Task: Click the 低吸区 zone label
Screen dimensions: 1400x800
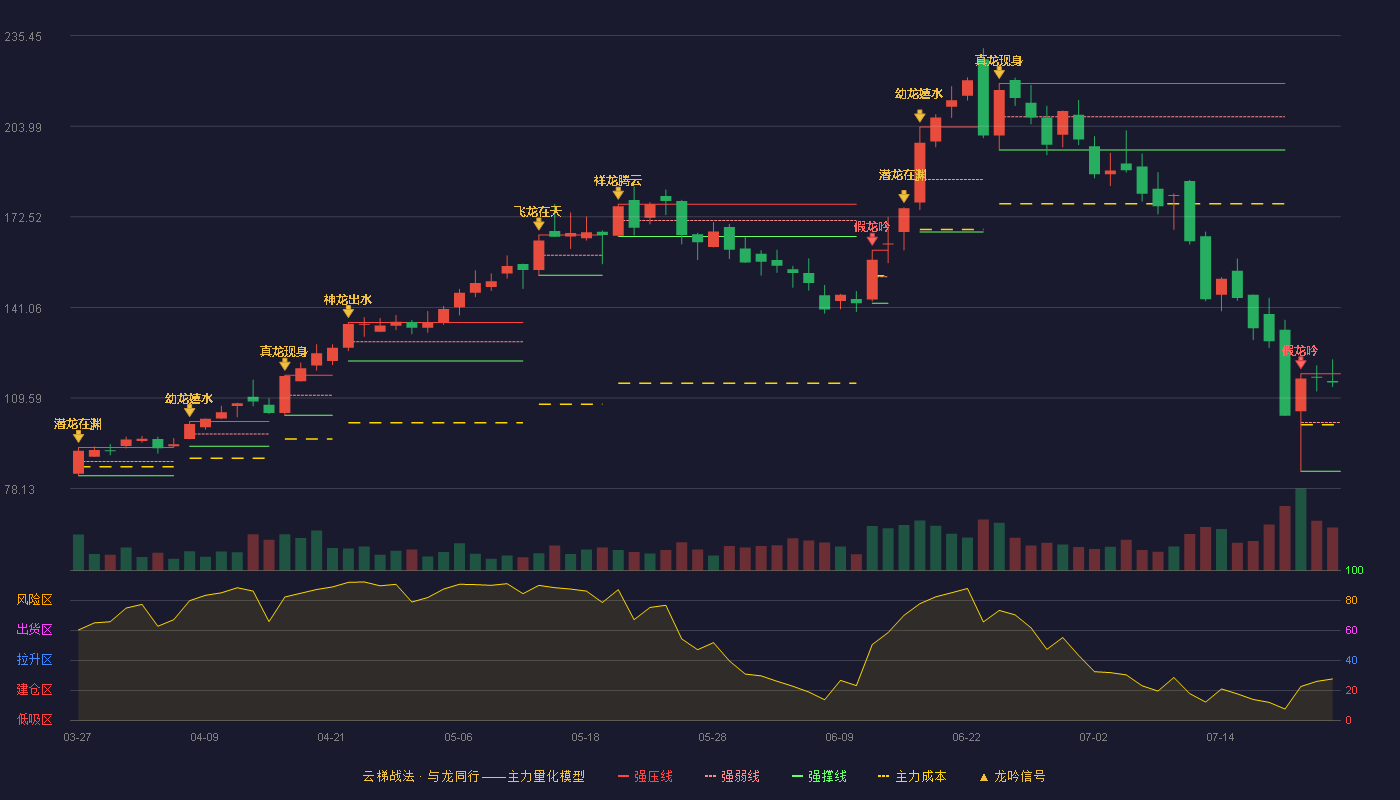Action: (x=34, y=719)
